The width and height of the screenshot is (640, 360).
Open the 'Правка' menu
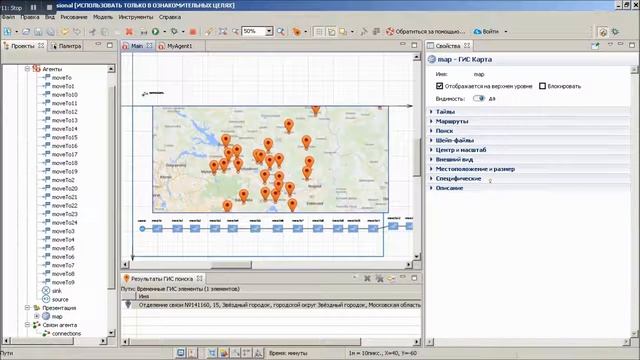pyautogui.click(x=30, y=17)
